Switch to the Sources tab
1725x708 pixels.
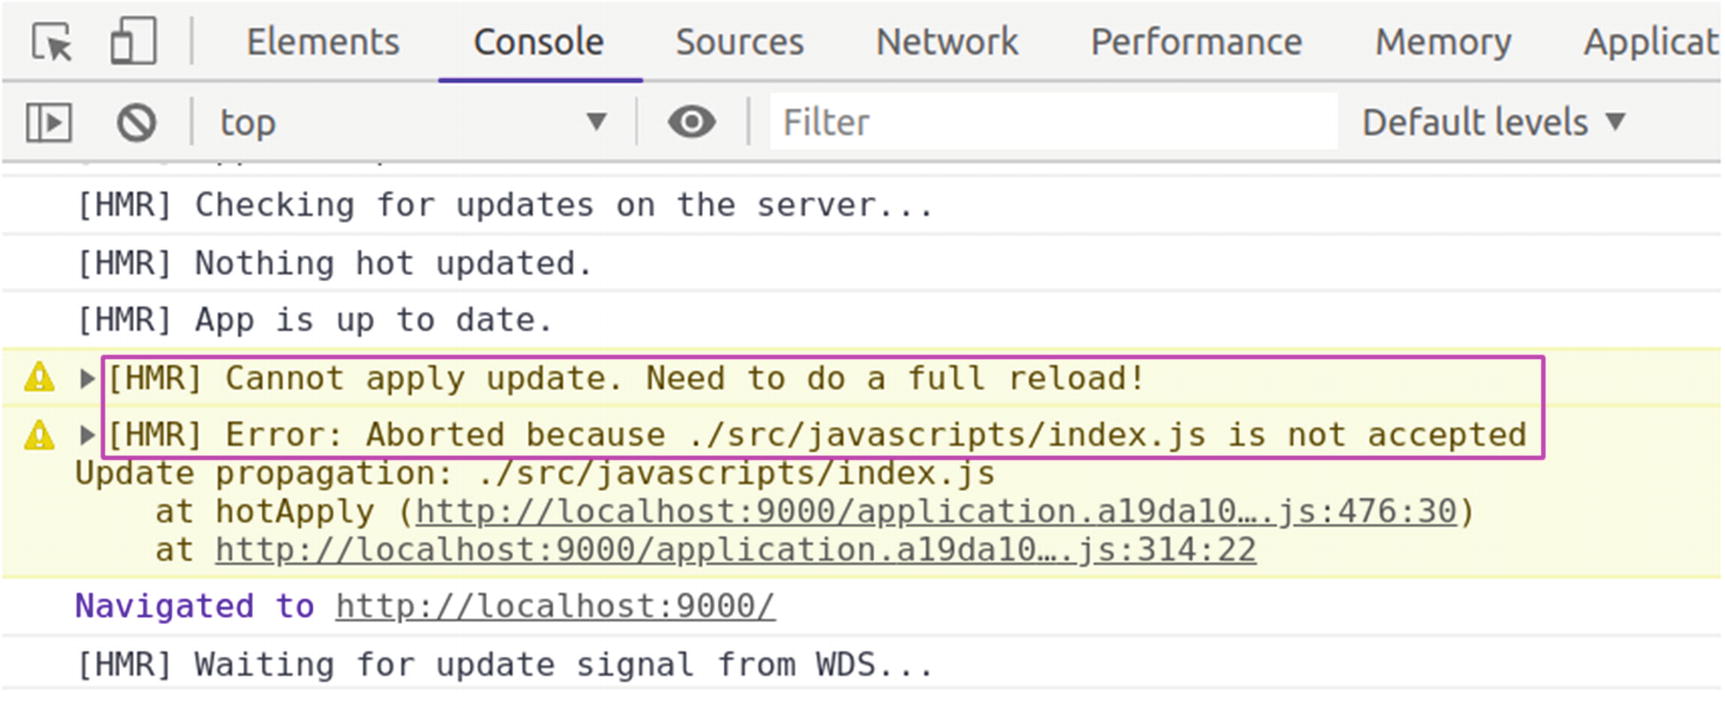pos(739,42)
